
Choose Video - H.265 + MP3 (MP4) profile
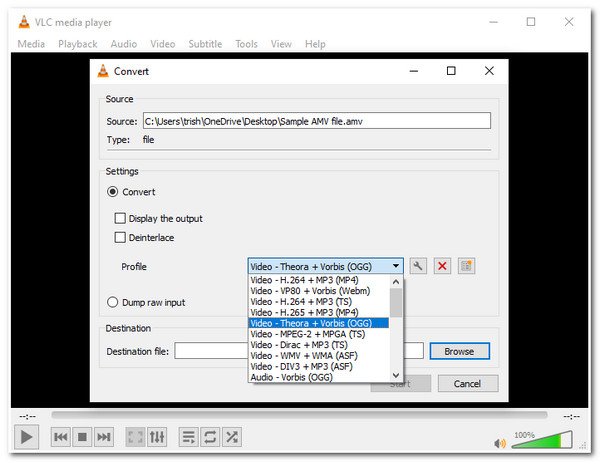319,312
